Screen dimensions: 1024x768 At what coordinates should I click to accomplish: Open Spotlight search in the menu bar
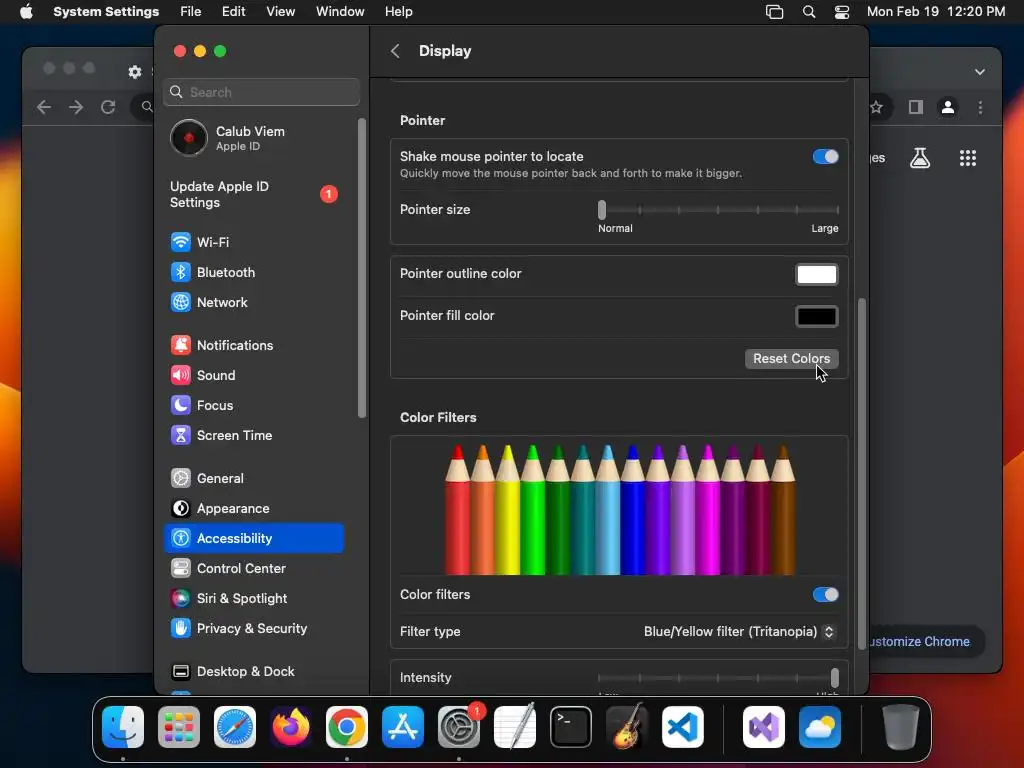[808, 12]
